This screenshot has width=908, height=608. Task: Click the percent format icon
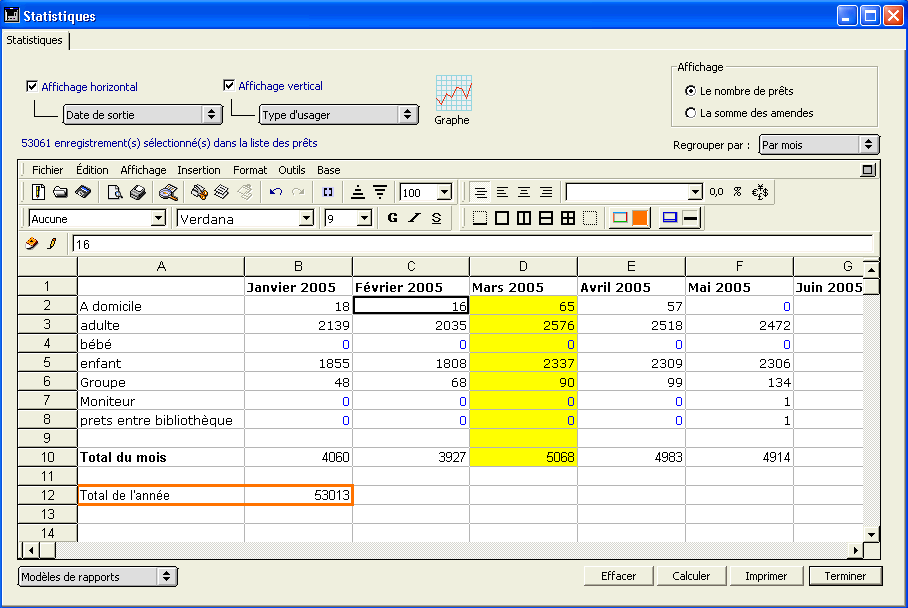click(737, 192)
